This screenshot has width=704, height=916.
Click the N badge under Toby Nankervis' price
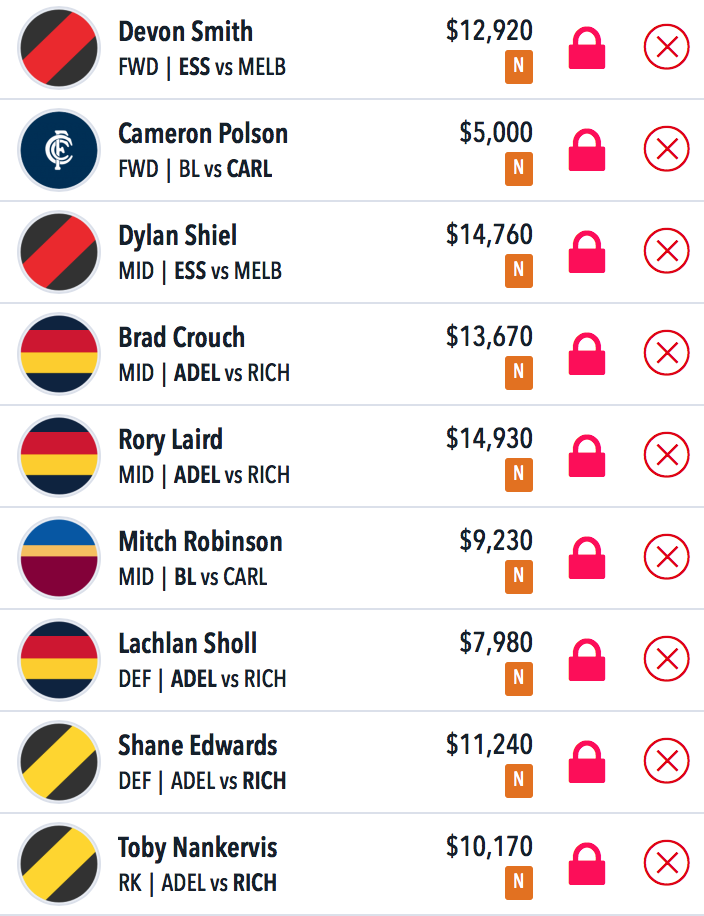[519, 882]
